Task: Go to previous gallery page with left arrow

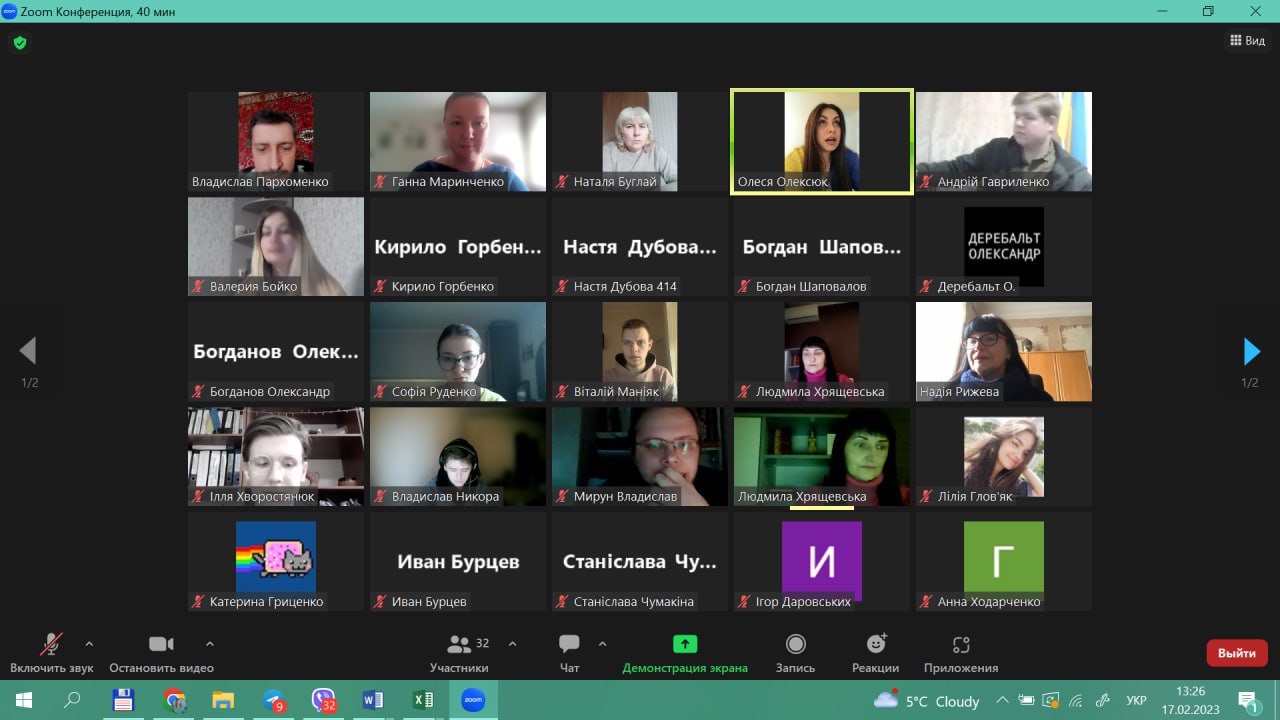Action: coord(28,351)
